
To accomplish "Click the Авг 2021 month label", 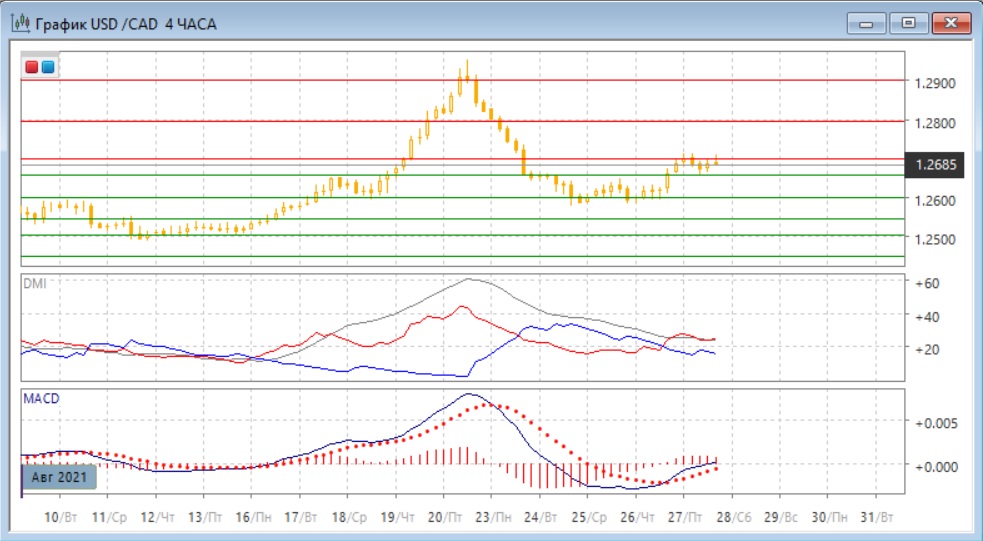I will click(61, 478).
